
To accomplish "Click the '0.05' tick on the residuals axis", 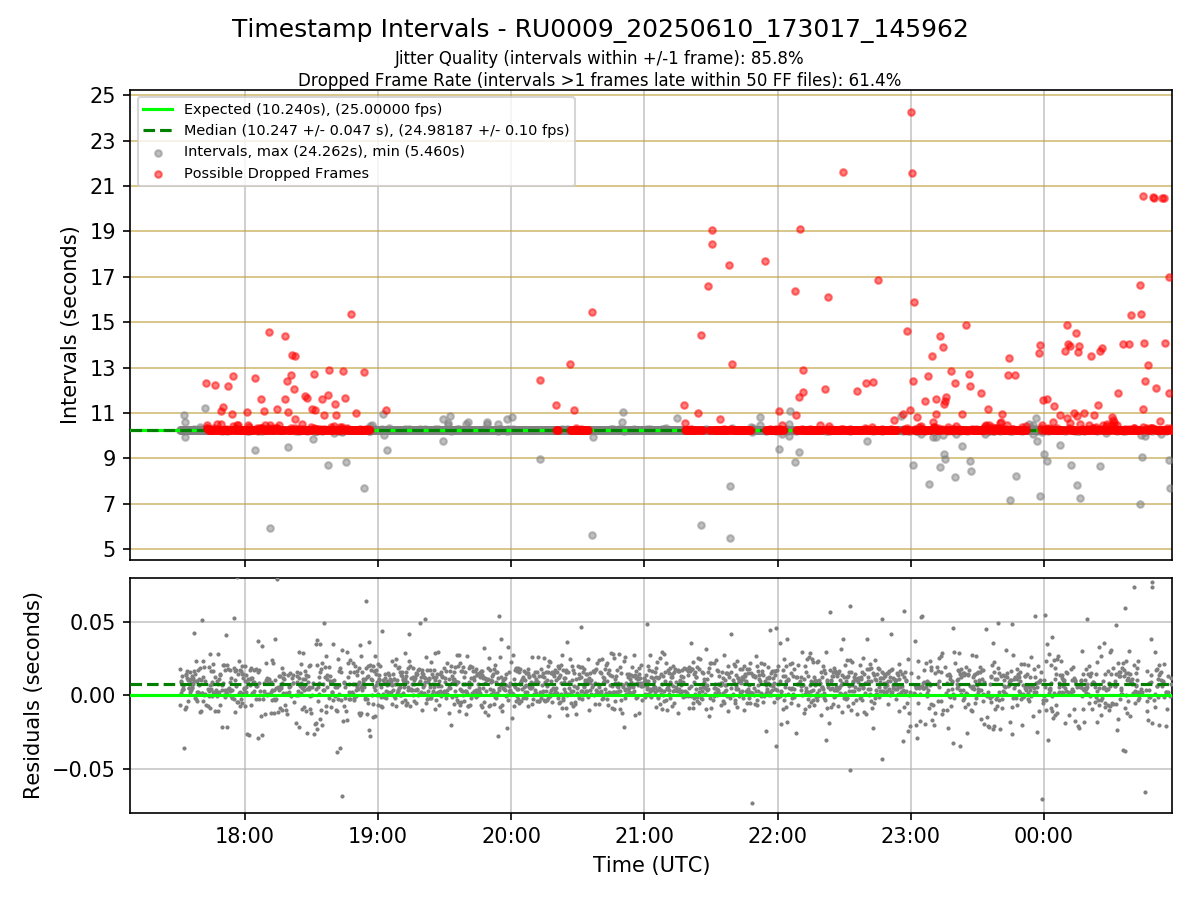I will 94,622.
